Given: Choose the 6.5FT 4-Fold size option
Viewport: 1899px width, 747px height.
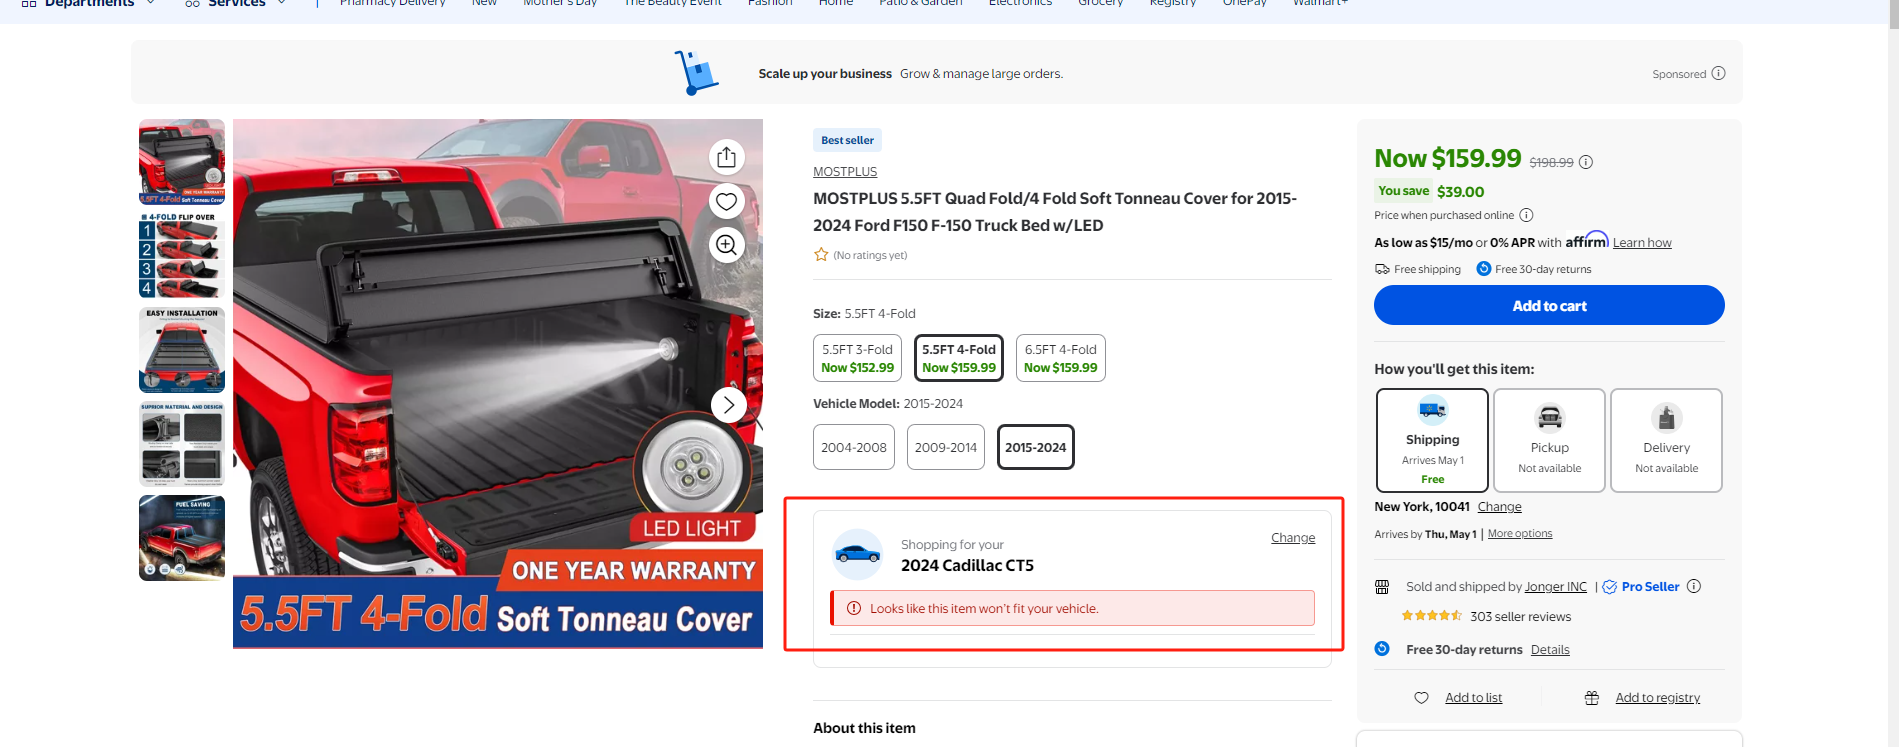Looking at the screenshot, I should click(x=1061, y=358).
